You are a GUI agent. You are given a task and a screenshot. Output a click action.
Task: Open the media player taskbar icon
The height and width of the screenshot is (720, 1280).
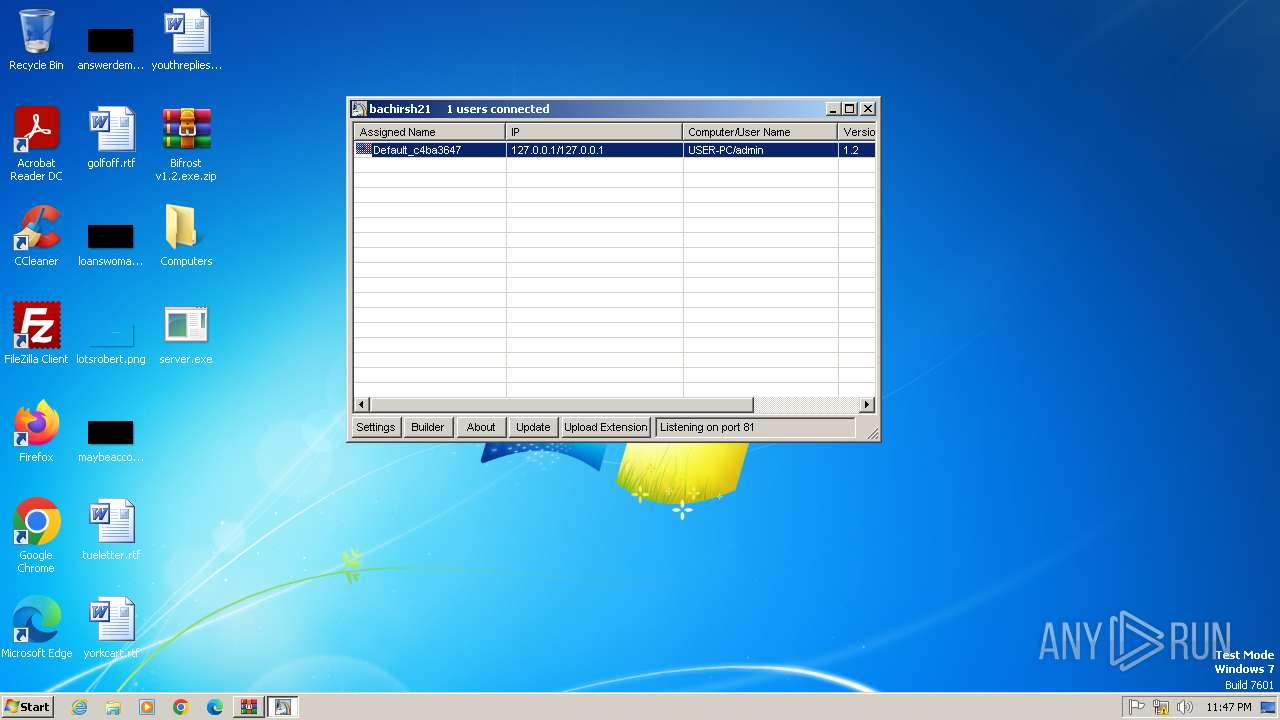point(147,707)
